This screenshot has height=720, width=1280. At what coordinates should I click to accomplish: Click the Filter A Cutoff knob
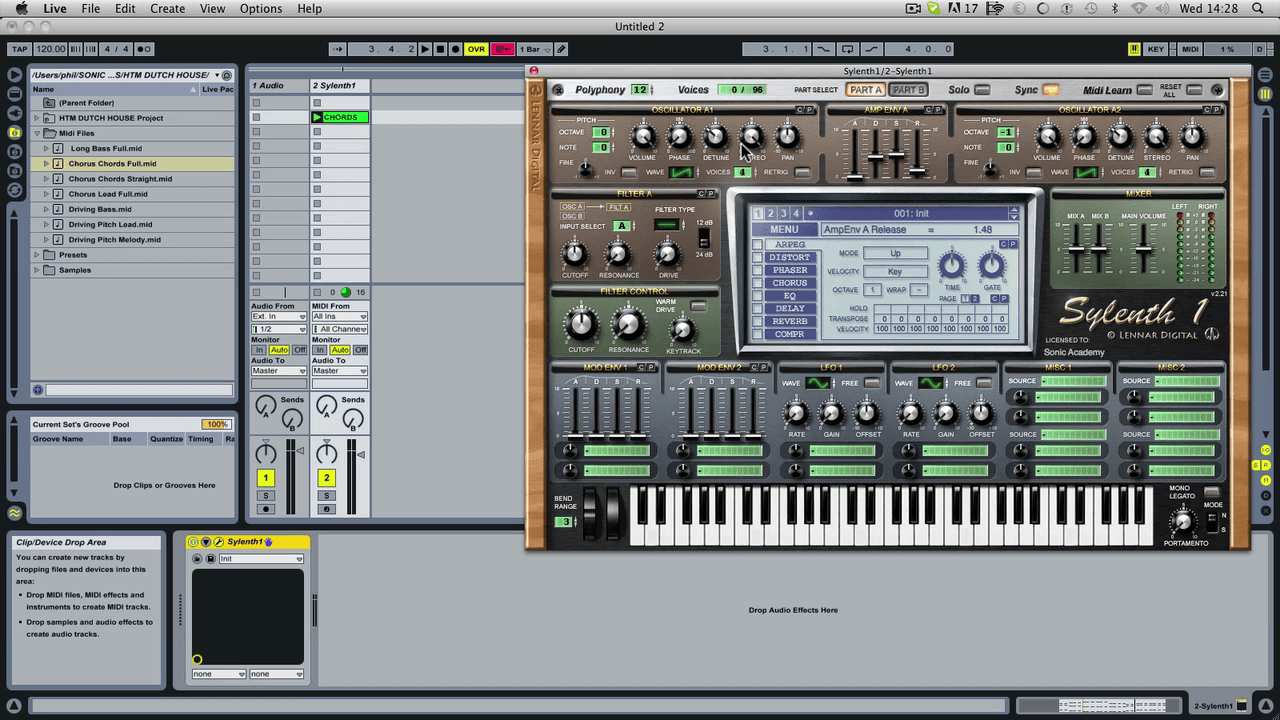(575, 255)
